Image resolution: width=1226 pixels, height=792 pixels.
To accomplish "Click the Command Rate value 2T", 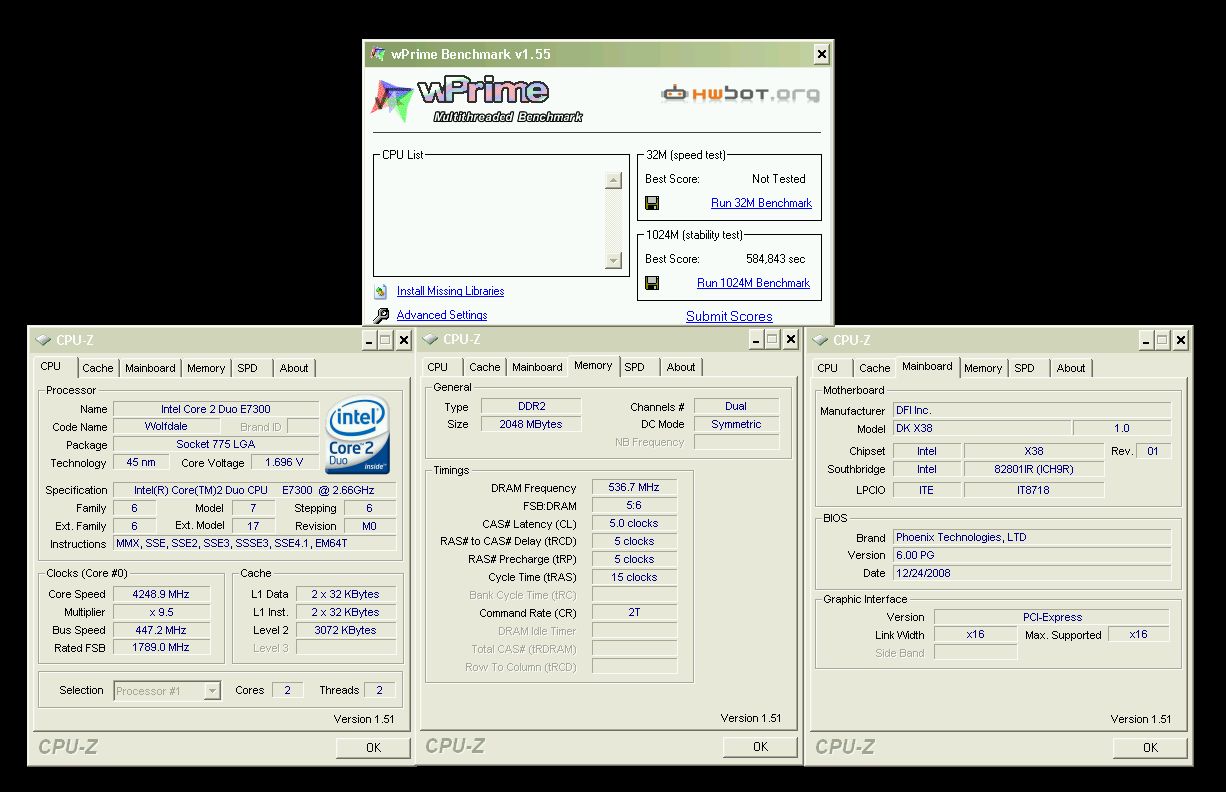I will pyautogui.click(x=634, y=613).
